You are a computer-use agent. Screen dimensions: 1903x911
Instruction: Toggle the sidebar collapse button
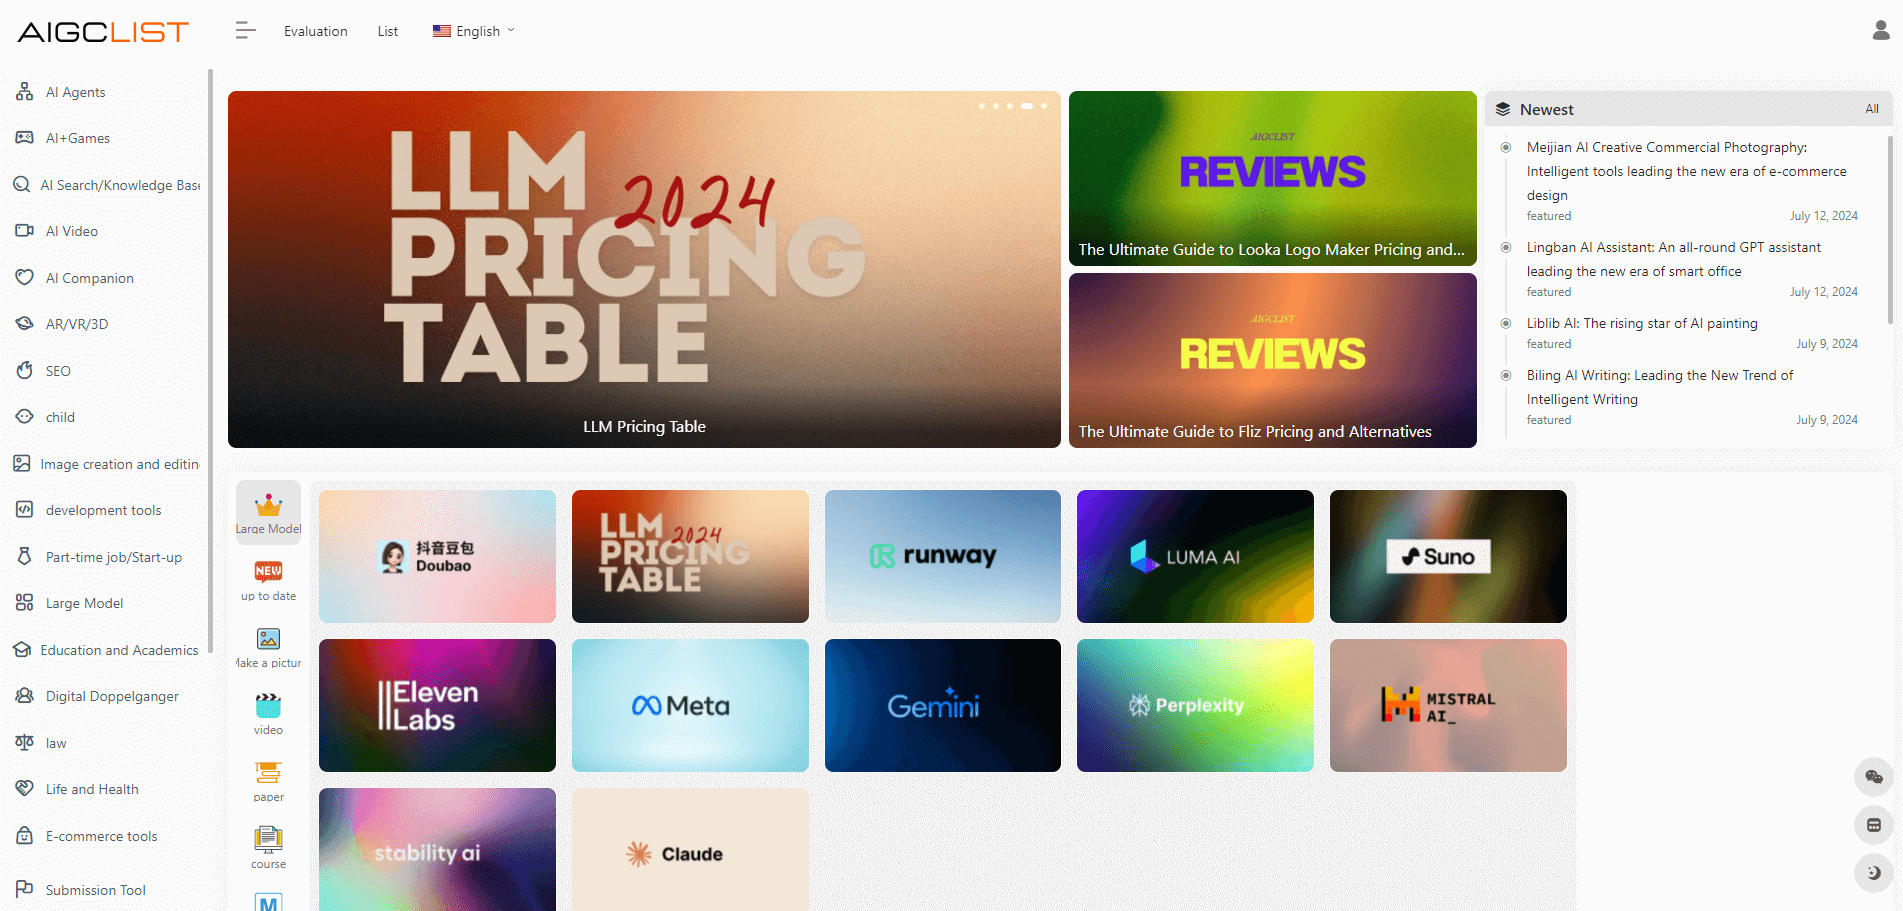click(245, 31)
